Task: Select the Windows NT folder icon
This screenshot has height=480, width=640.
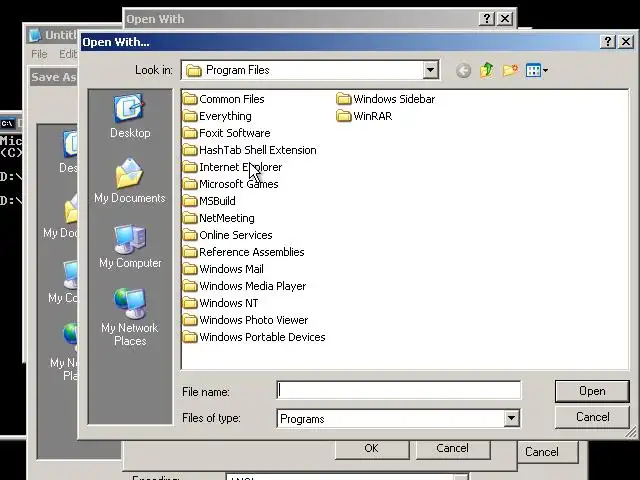Action: pos(190,303)
